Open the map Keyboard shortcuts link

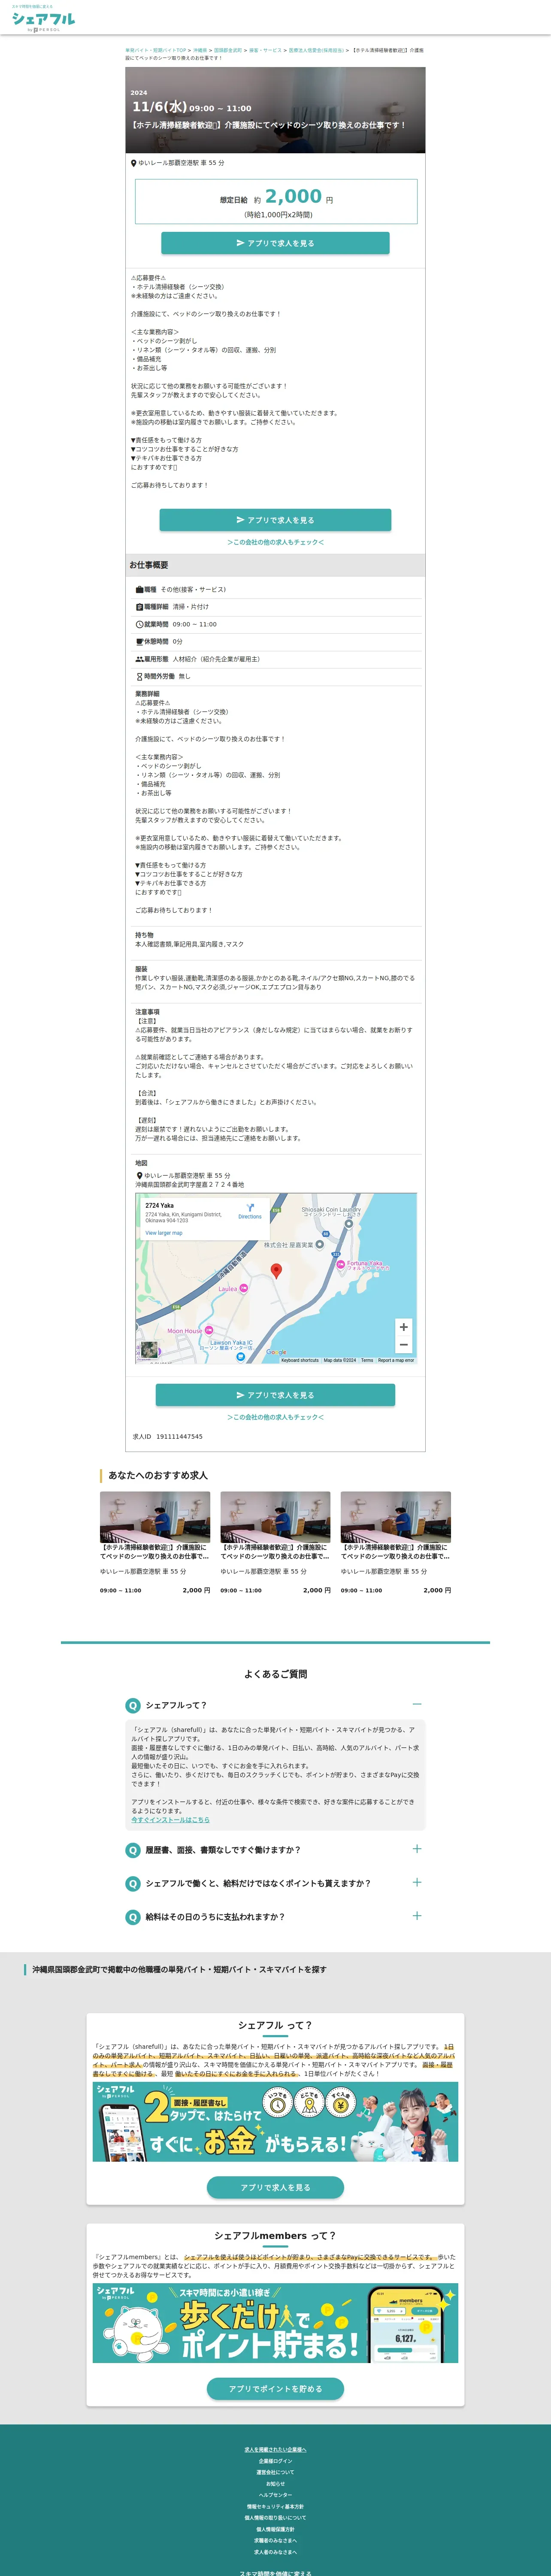(x=300, y=1360)
